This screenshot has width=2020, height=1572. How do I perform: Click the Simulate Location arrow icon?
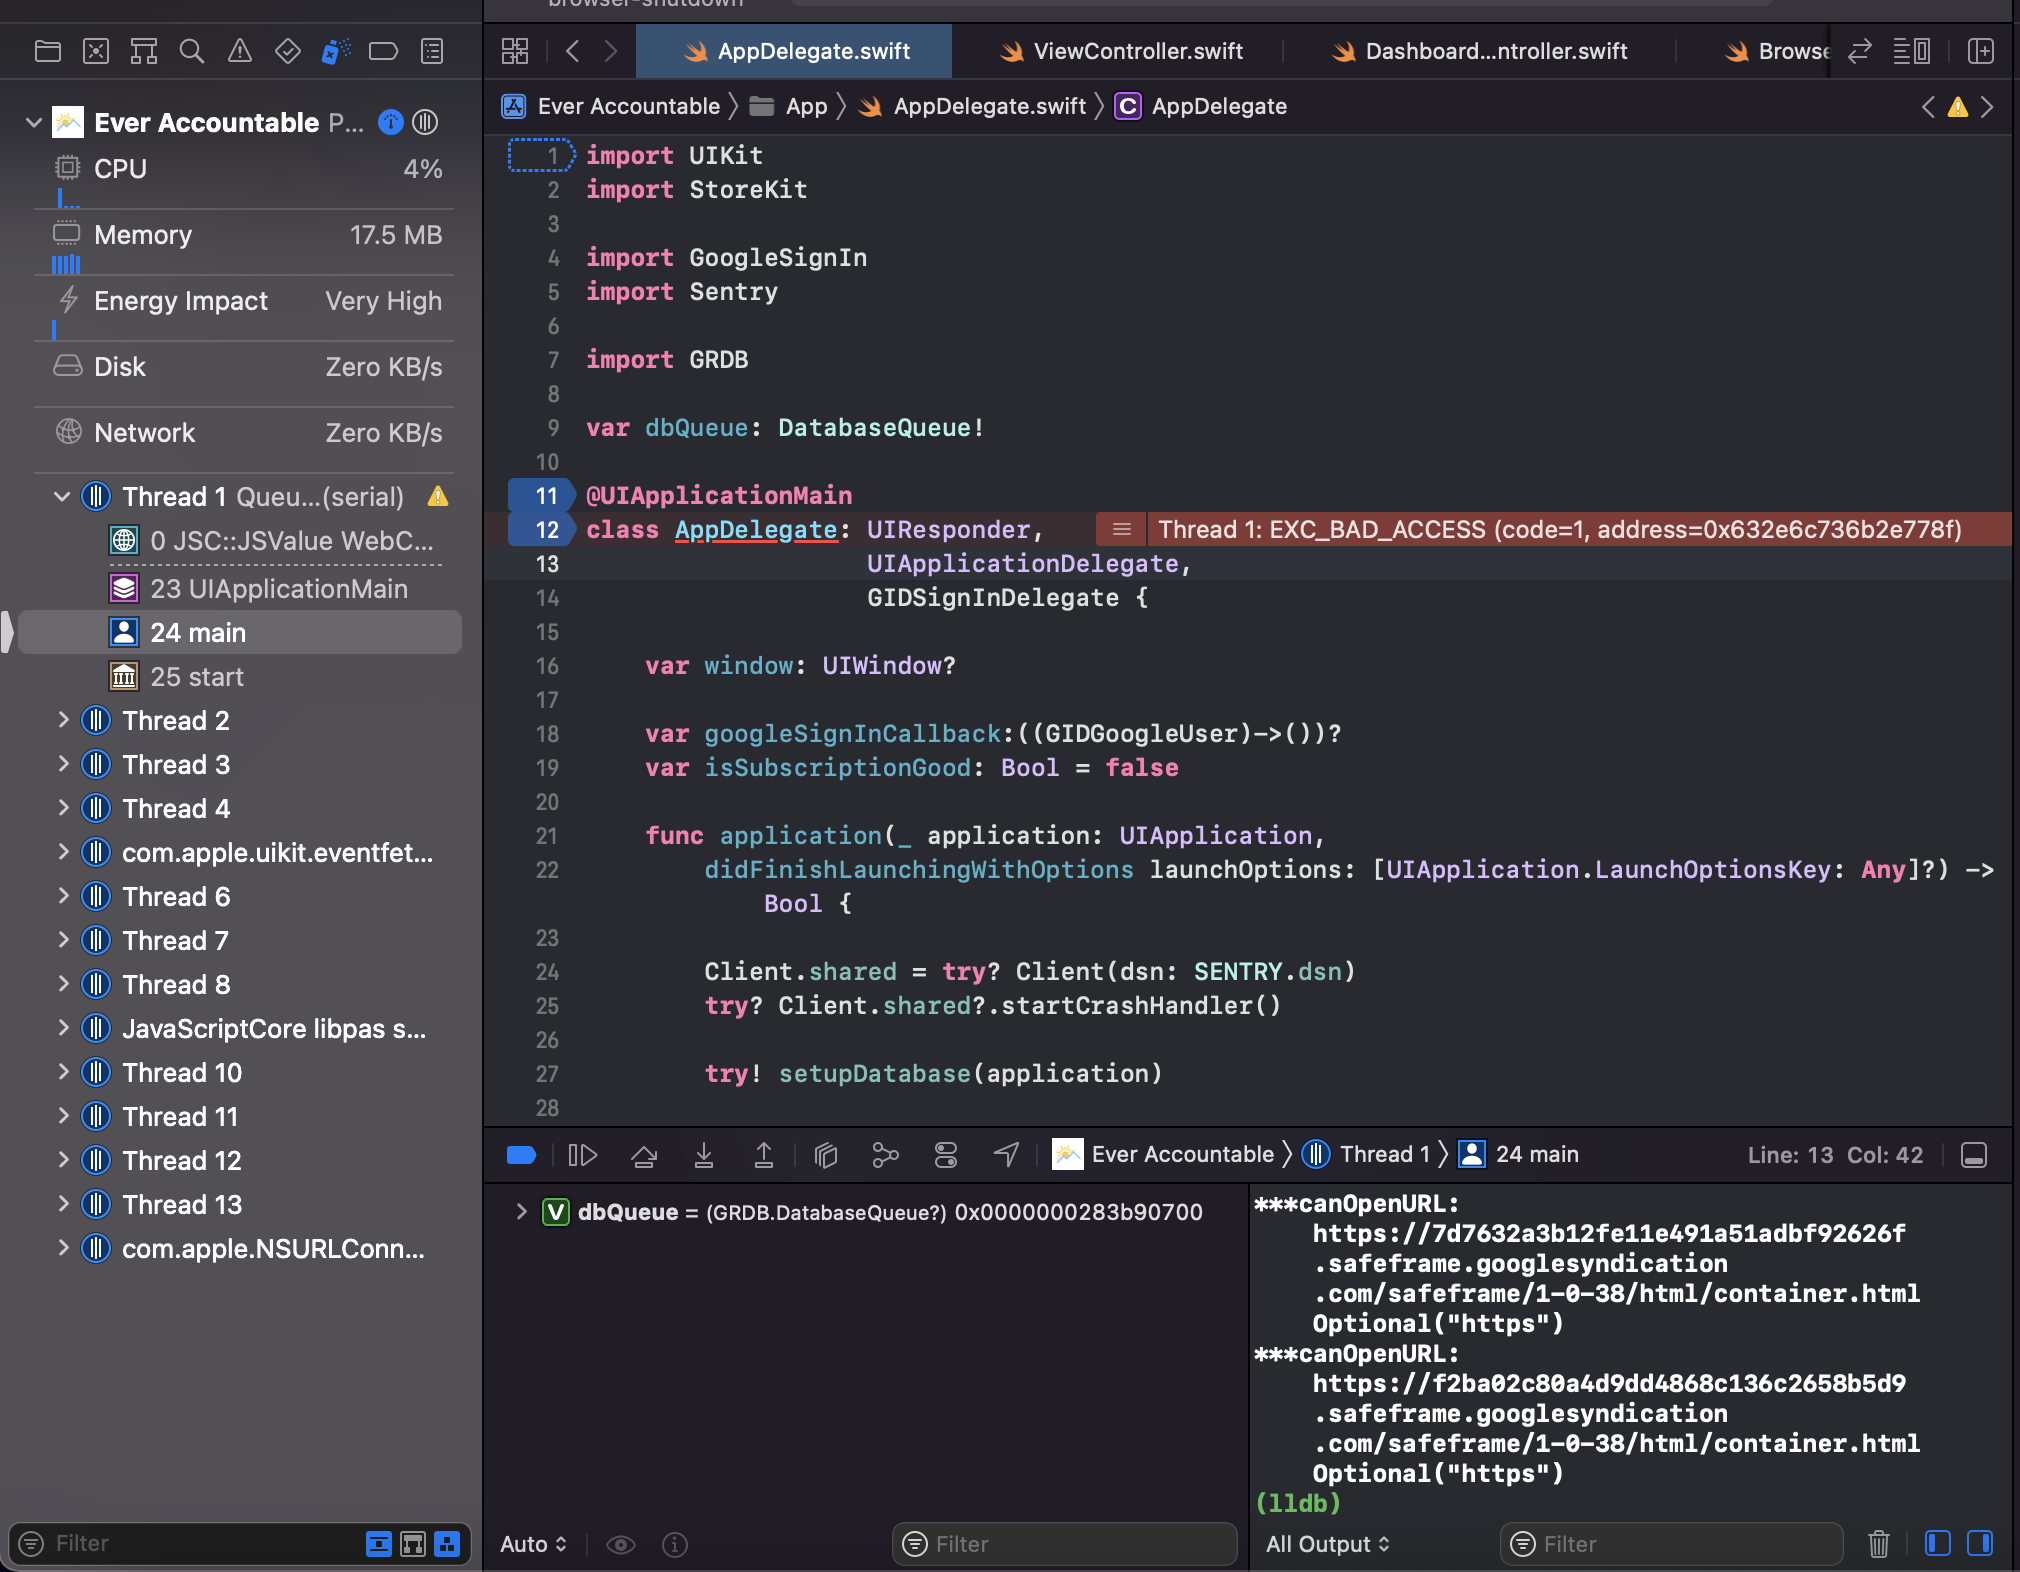coord(1006,1156)
